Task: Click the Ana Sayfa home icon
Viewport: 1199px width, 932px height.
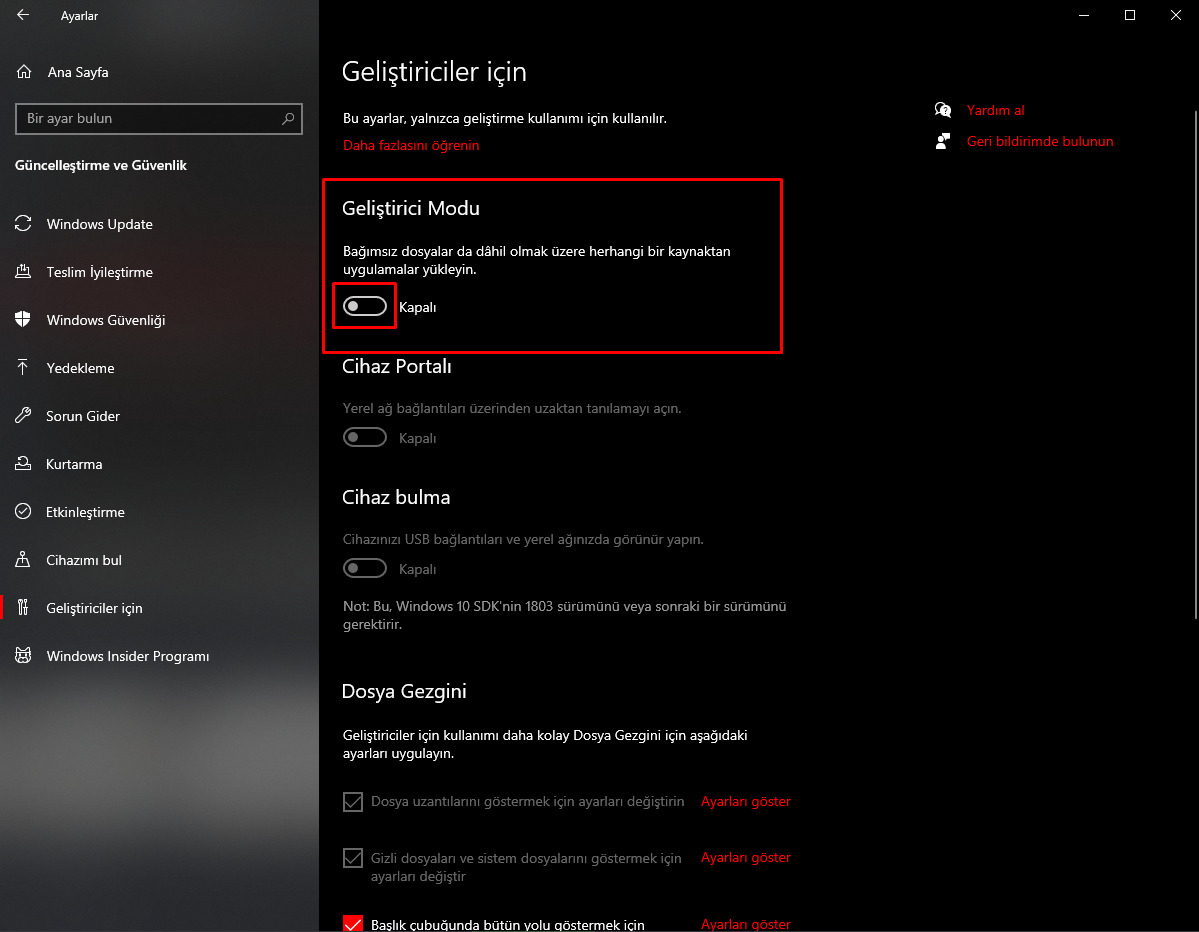Action: [24, 72]
